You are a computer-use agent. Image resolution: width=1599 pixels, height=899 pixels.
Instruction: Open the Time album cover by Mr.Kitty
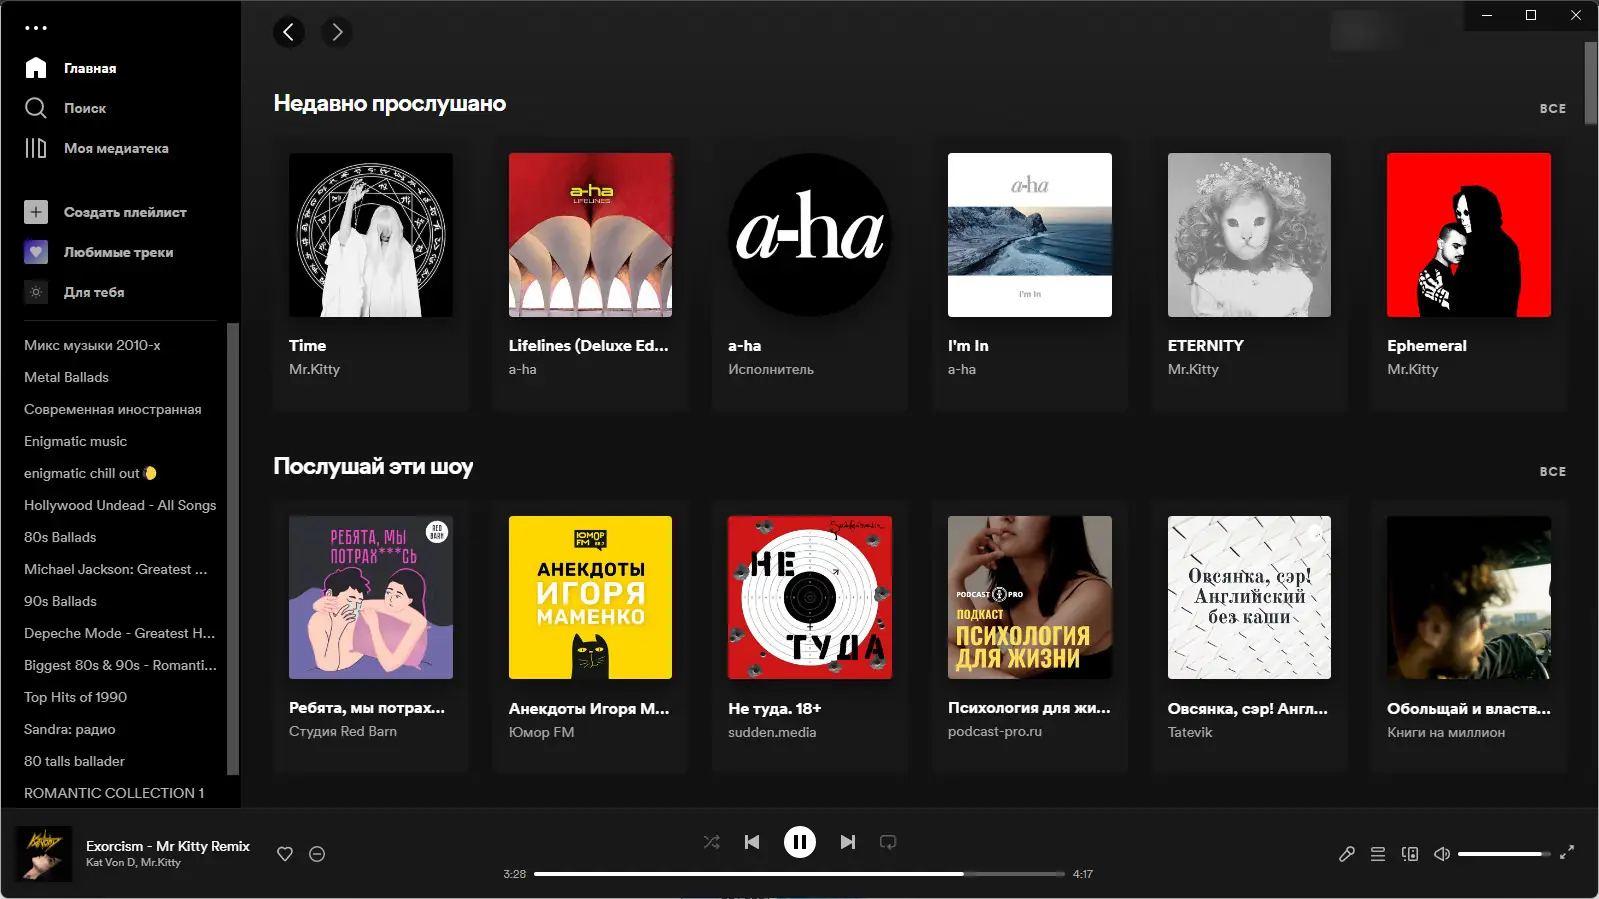(371, 235)
